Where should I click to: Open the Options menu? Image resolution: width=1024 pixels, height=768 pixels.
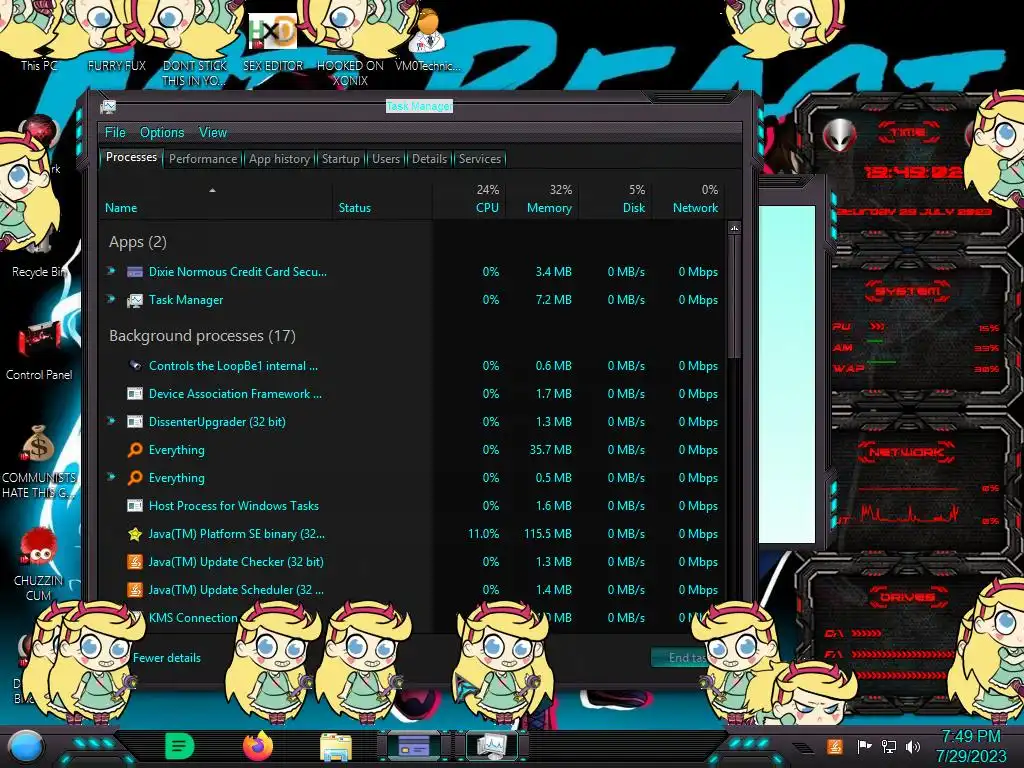point(162,133)
